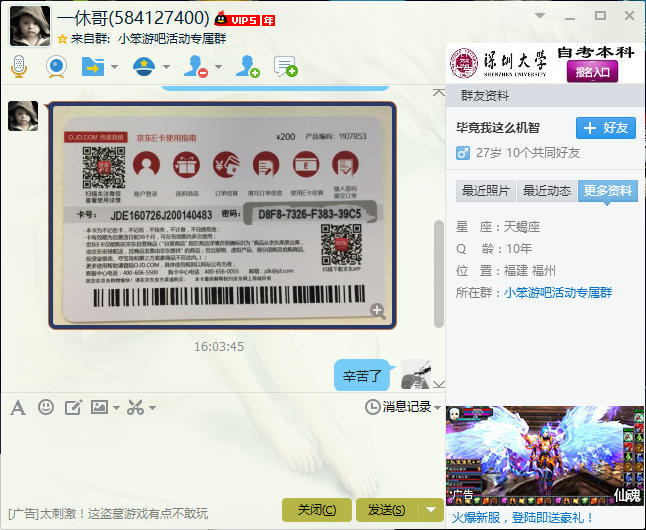Add as friend using person plus icon
This screenshot has height=530, width=646.
248,66
